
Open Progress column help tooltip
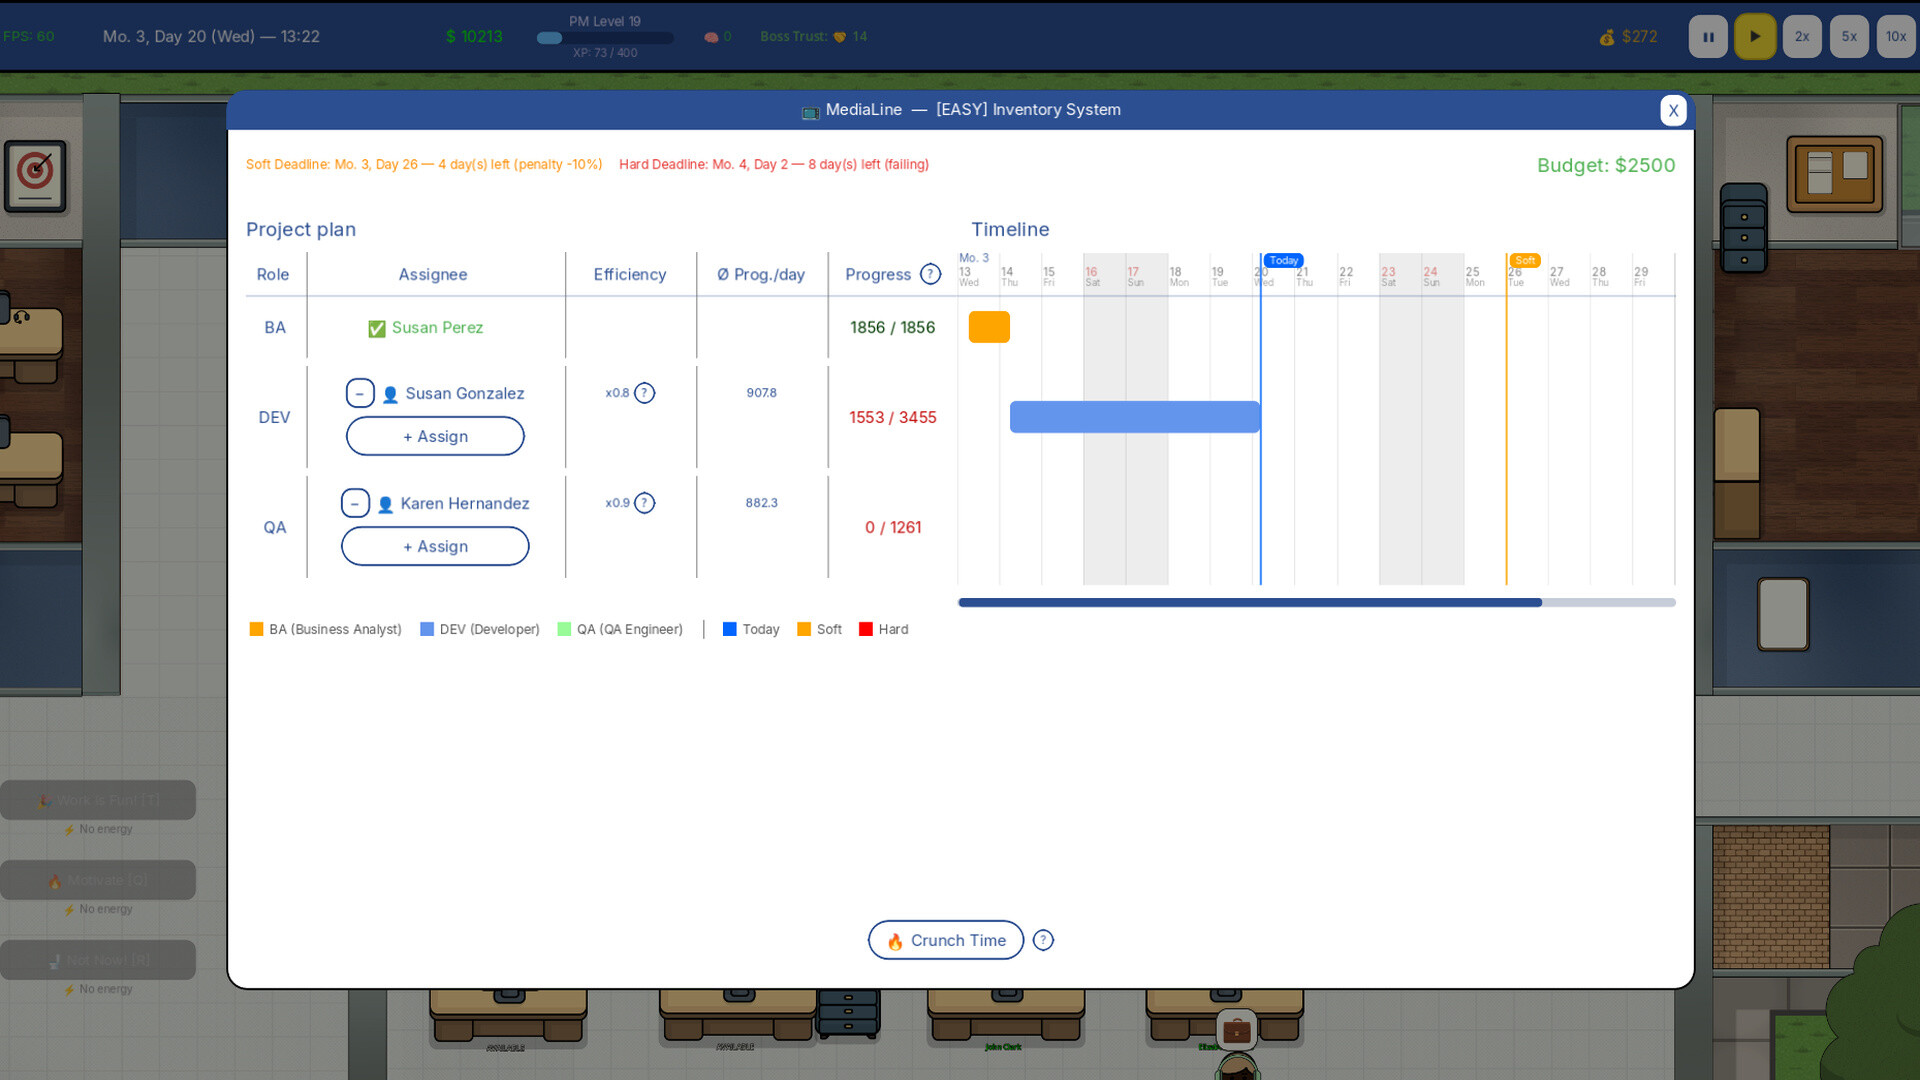[930, 274]
